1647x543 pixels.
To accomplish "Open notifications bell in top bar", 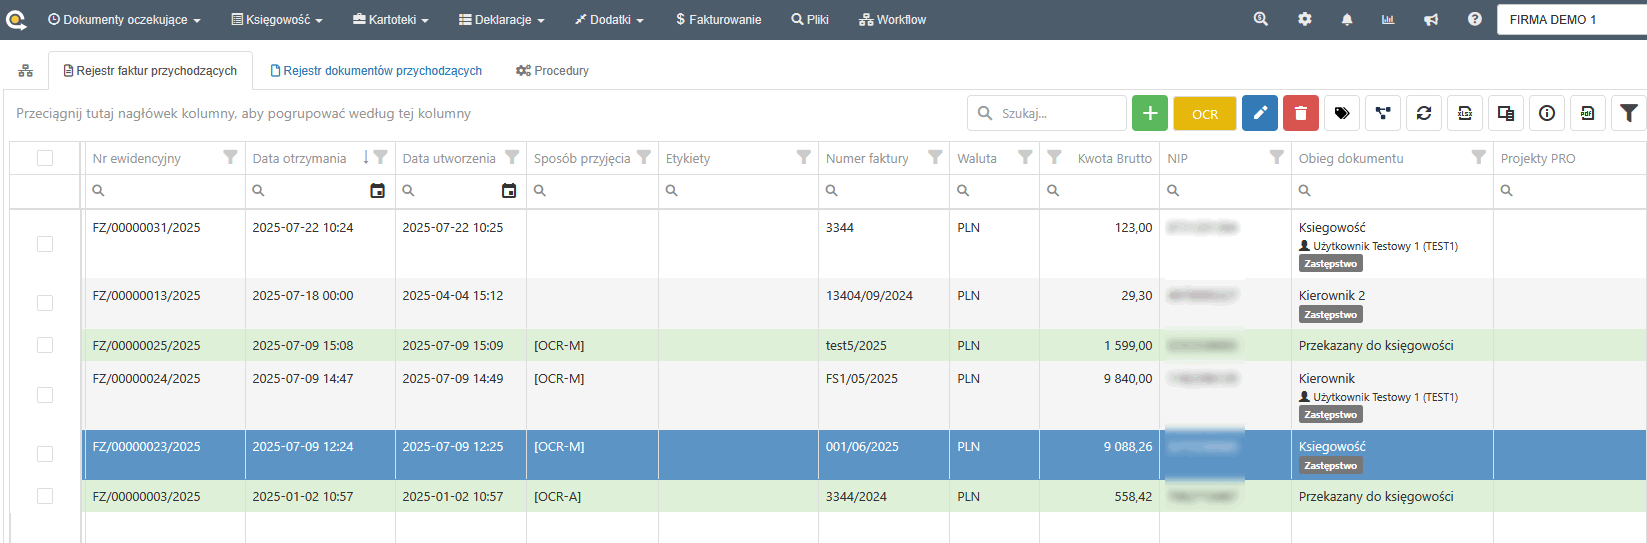I will 1347,20.
